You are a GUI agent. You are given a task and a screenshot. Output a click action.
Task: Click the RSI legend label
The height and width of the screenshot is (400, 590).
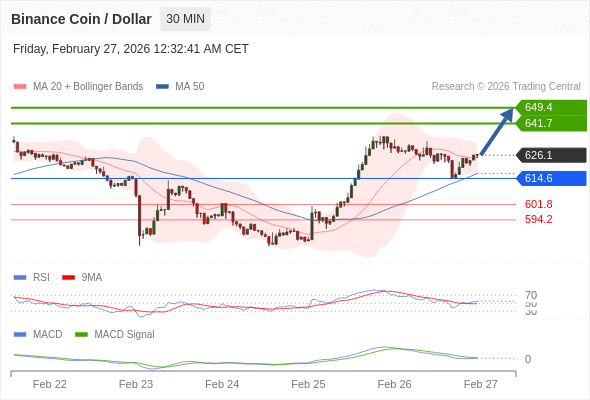tap(41, 278)
